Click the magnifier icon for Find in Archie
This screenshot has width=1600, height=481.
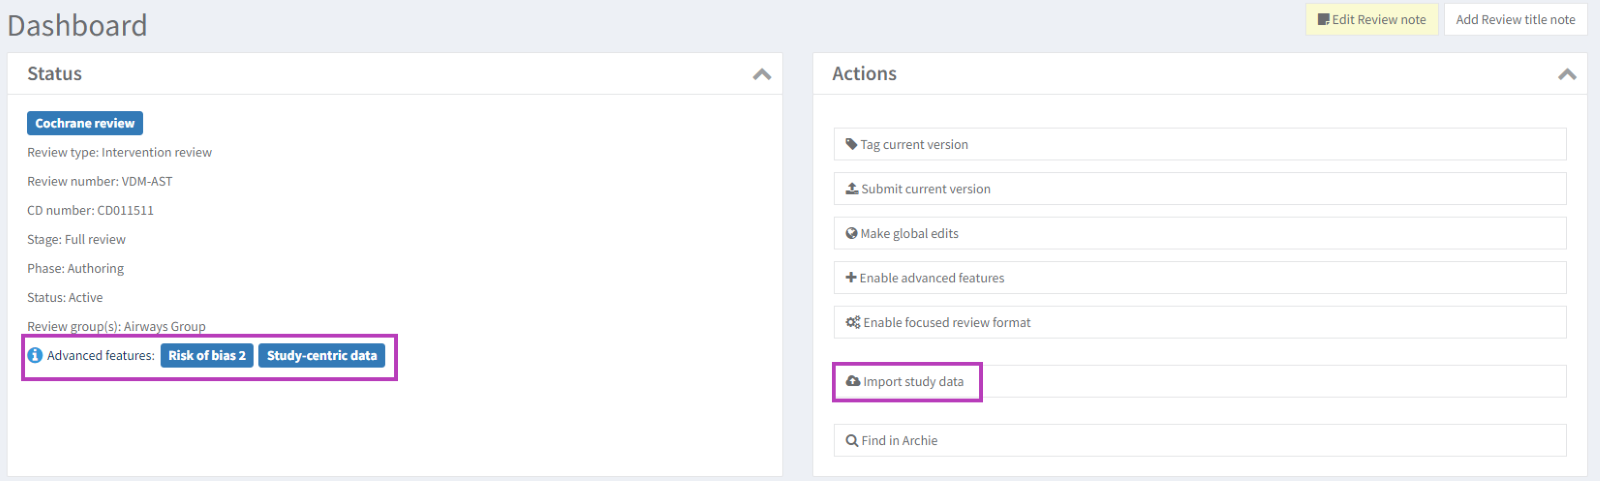(852, 440)
